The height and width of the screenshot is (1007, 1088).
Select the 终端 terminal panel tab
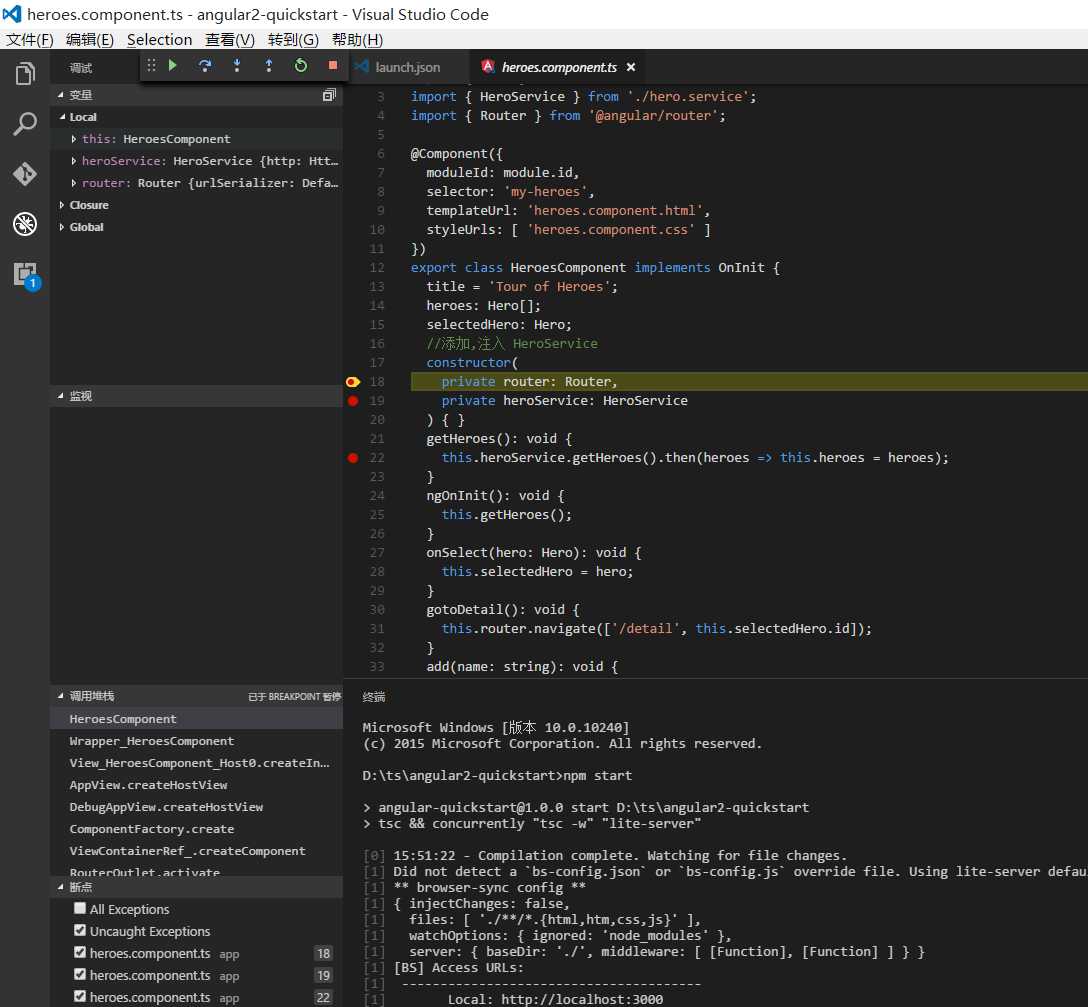374,697
